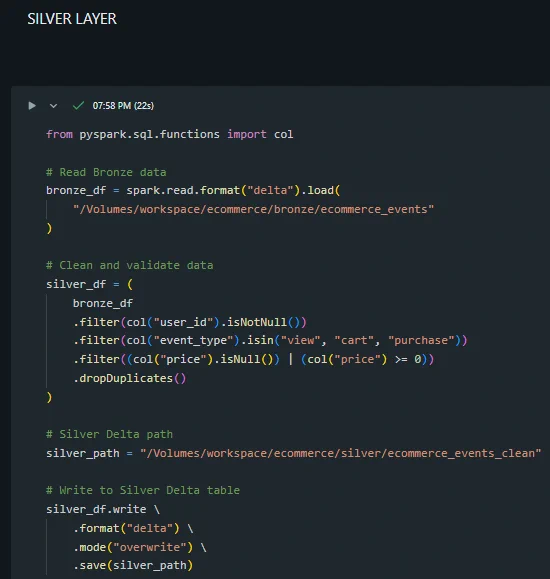This screenshot has height=579, width=550.
Task: Click the '# Clean and validate data' comment
Action: point(130,265)
